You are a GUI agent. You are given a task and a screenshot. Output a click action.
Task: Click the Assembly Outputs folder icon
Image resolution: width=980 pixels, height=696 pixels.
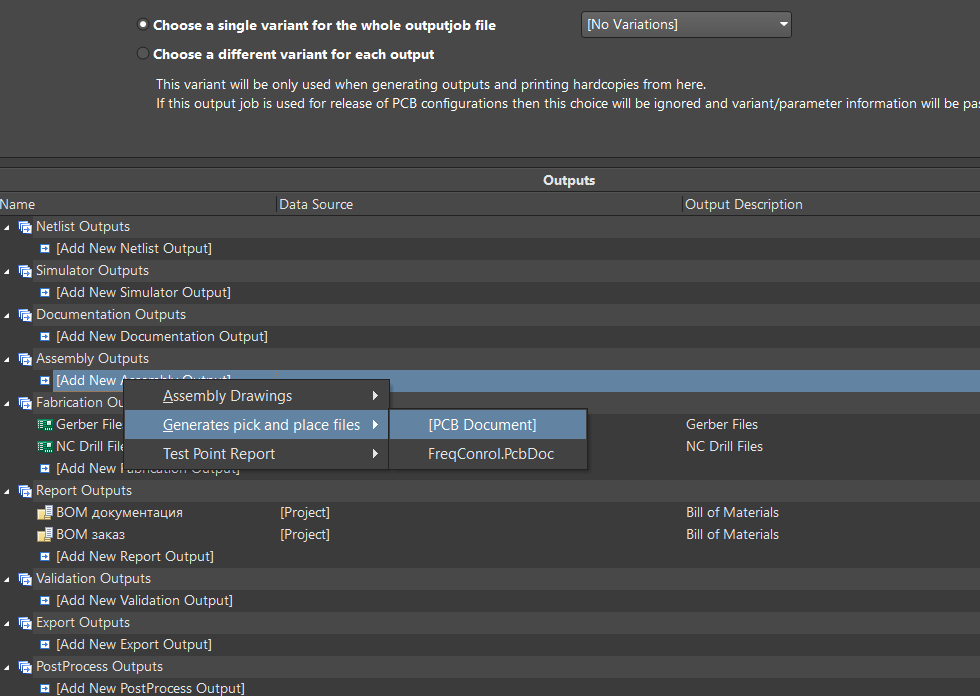[x=25, y=359]
